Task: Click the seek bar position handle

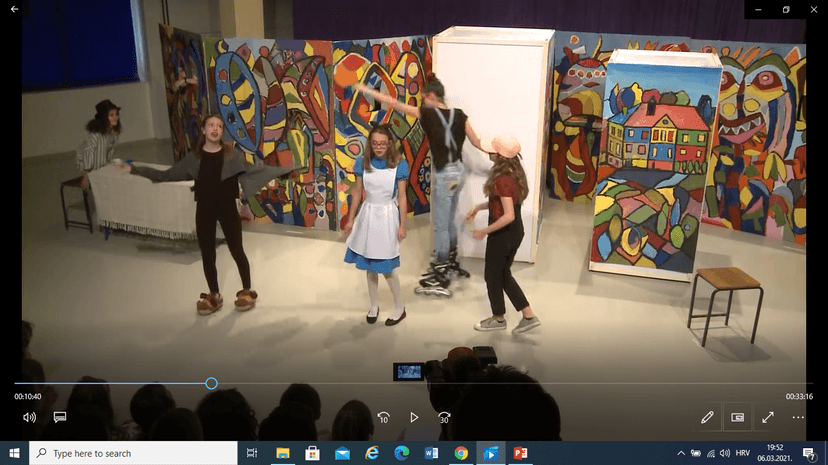Action: coord(211,383)
